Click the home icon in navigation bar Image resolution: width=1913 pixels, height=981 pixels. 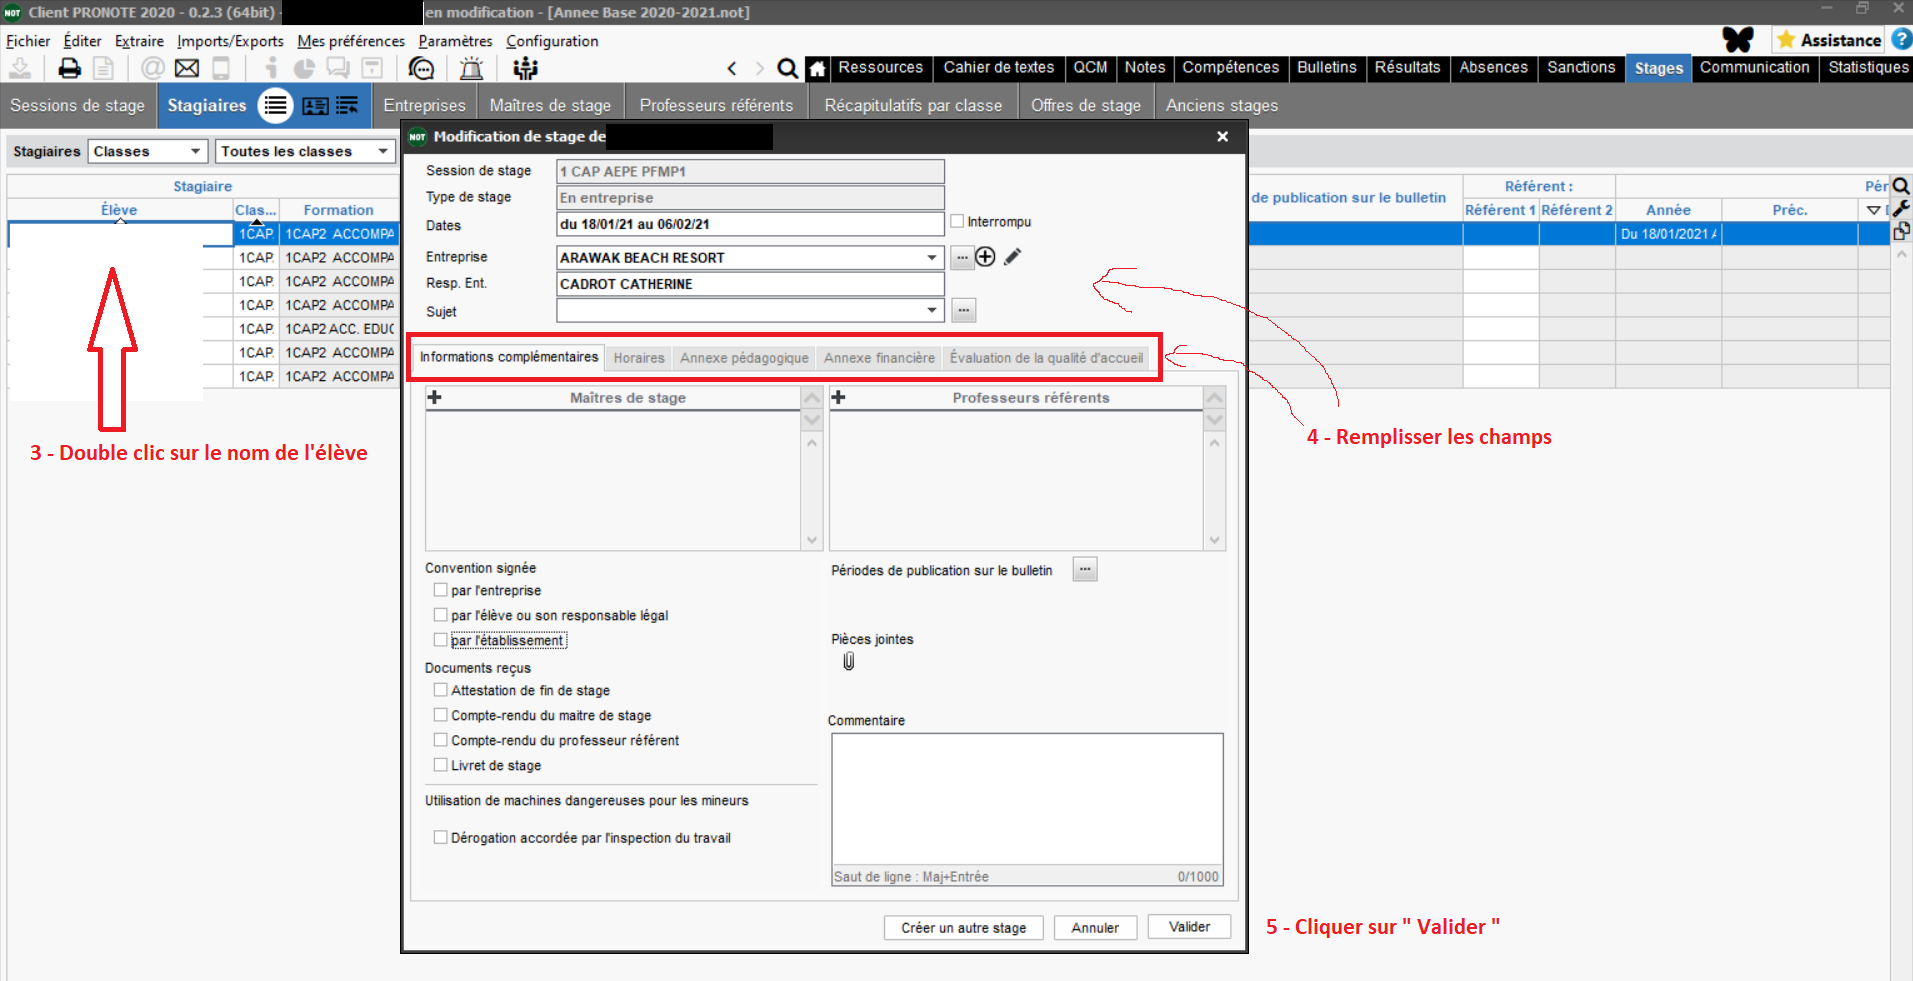pyautogui.click(x=817, y=69)
